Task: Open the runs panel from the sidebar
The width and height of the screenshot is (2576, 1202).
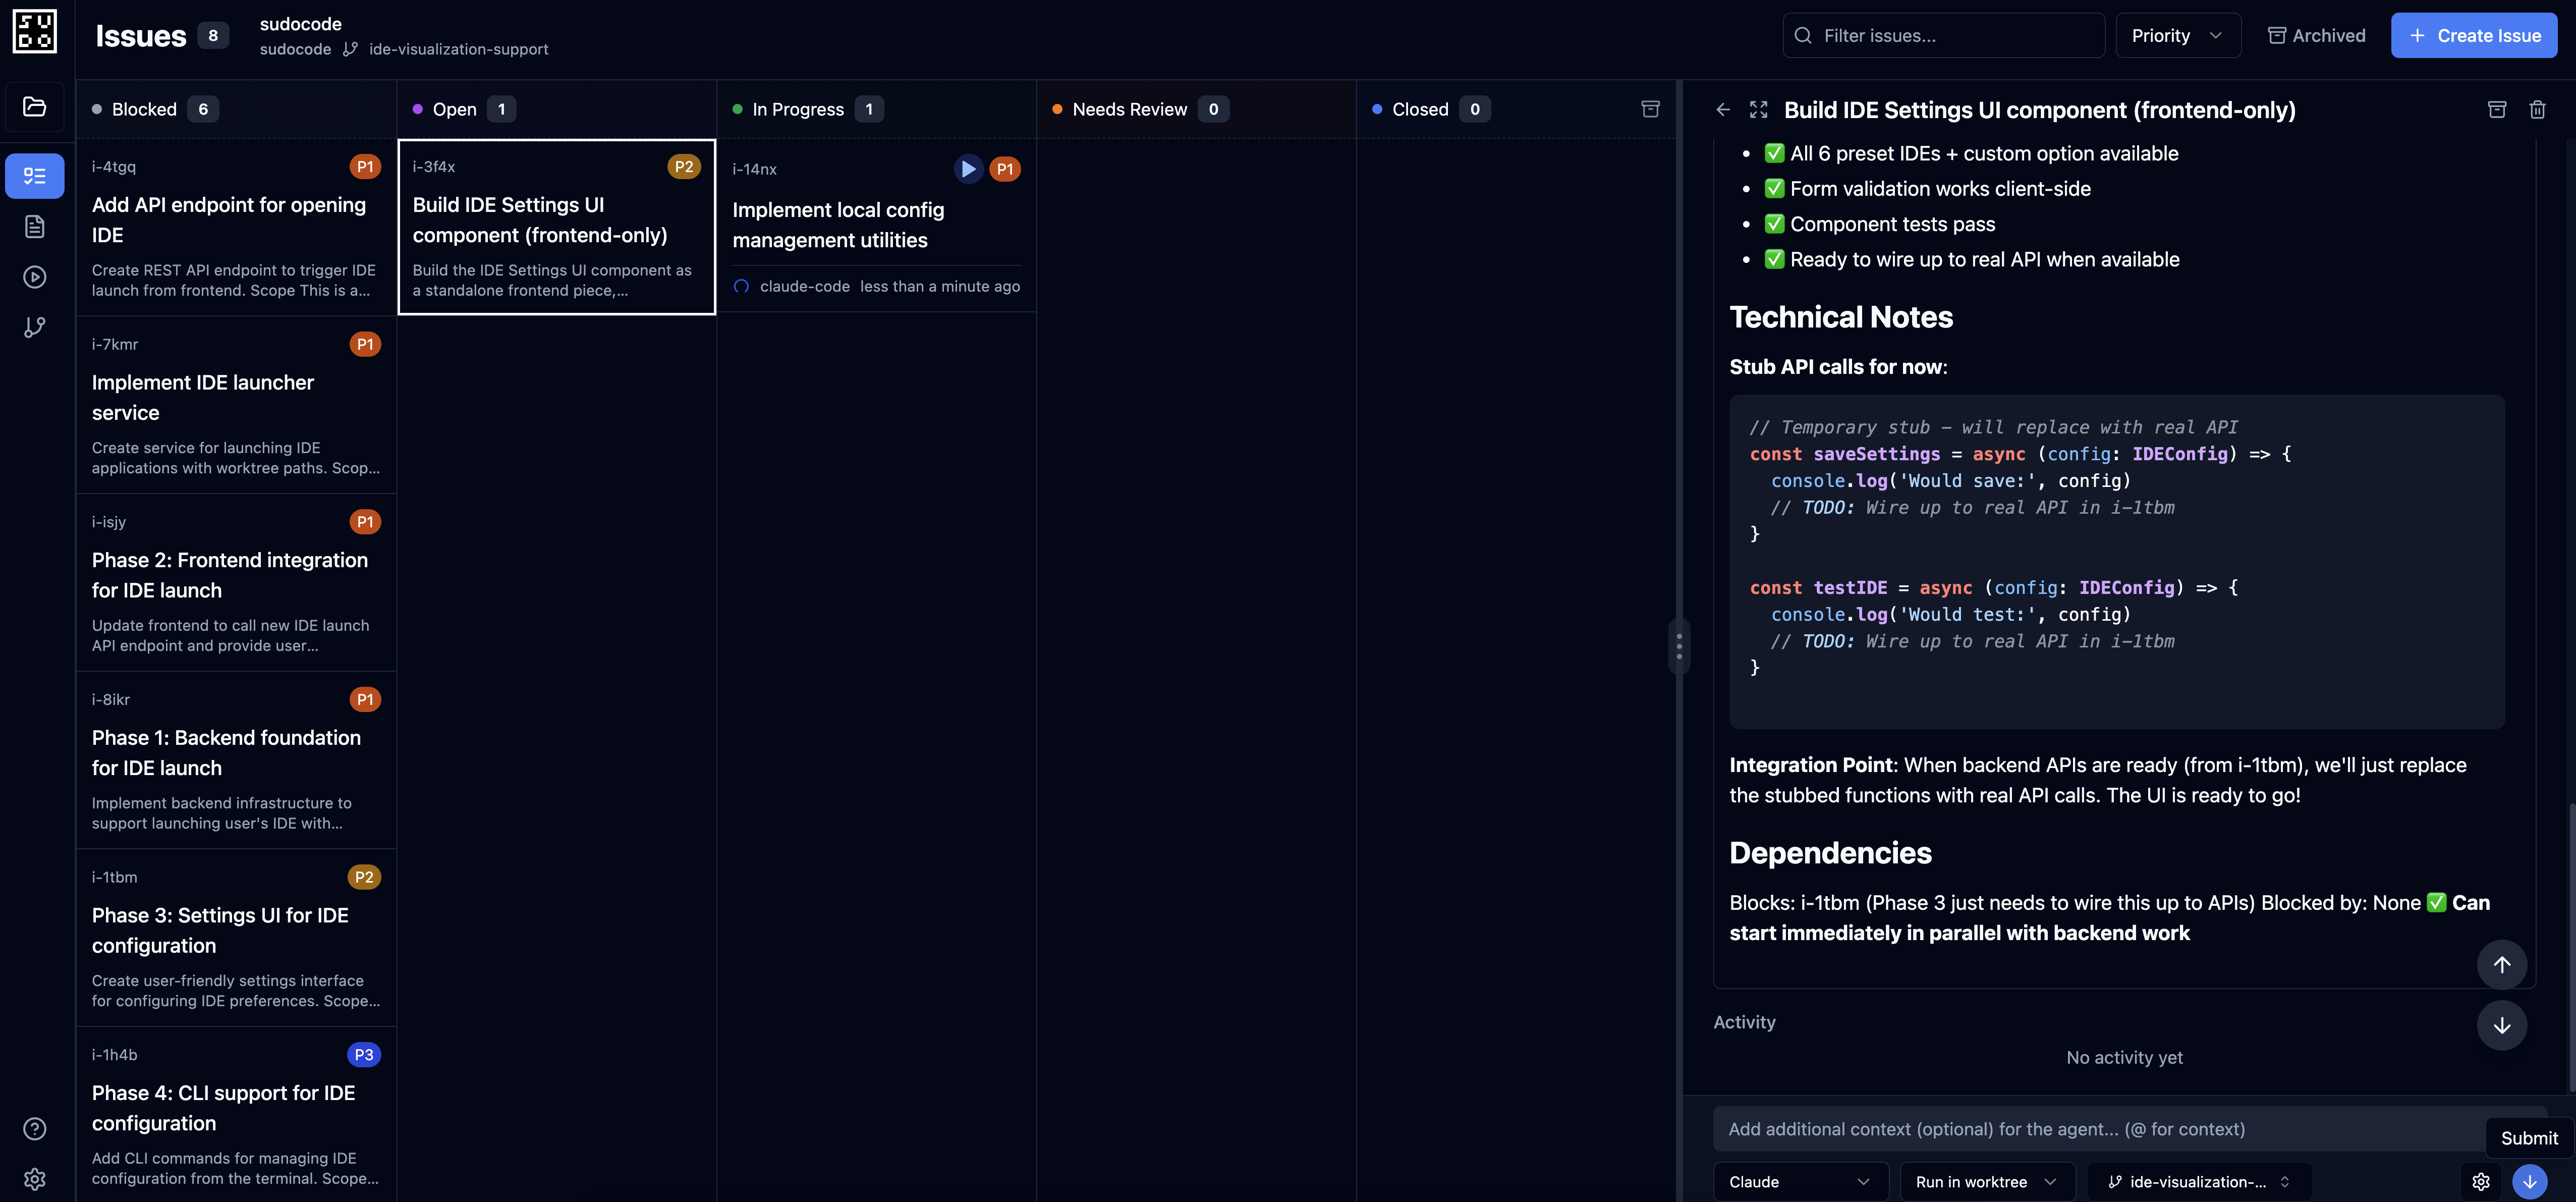Action: point(35,277)
